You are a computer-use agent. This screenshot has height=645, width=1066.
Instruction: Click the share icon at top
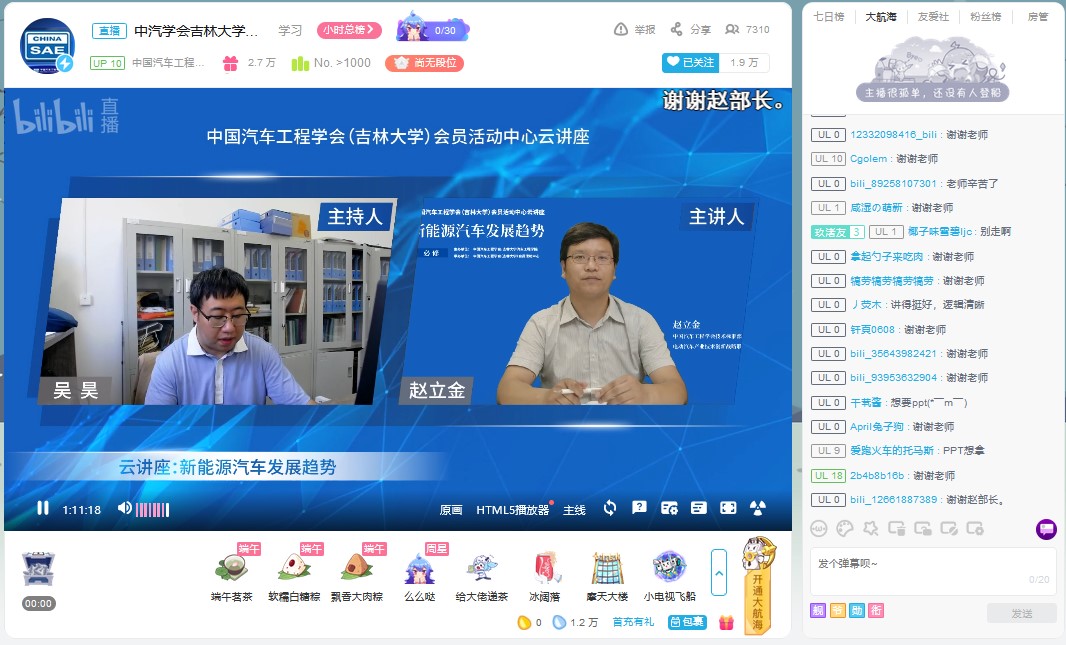coord(677,30)
